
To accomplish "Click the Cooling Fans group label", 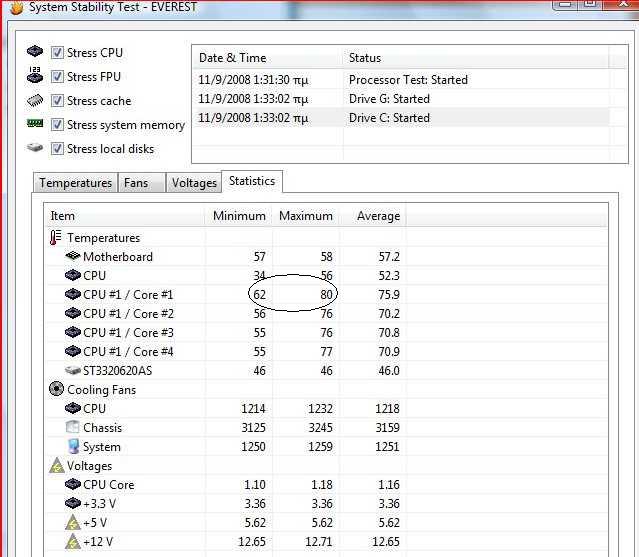I will 101,390.
